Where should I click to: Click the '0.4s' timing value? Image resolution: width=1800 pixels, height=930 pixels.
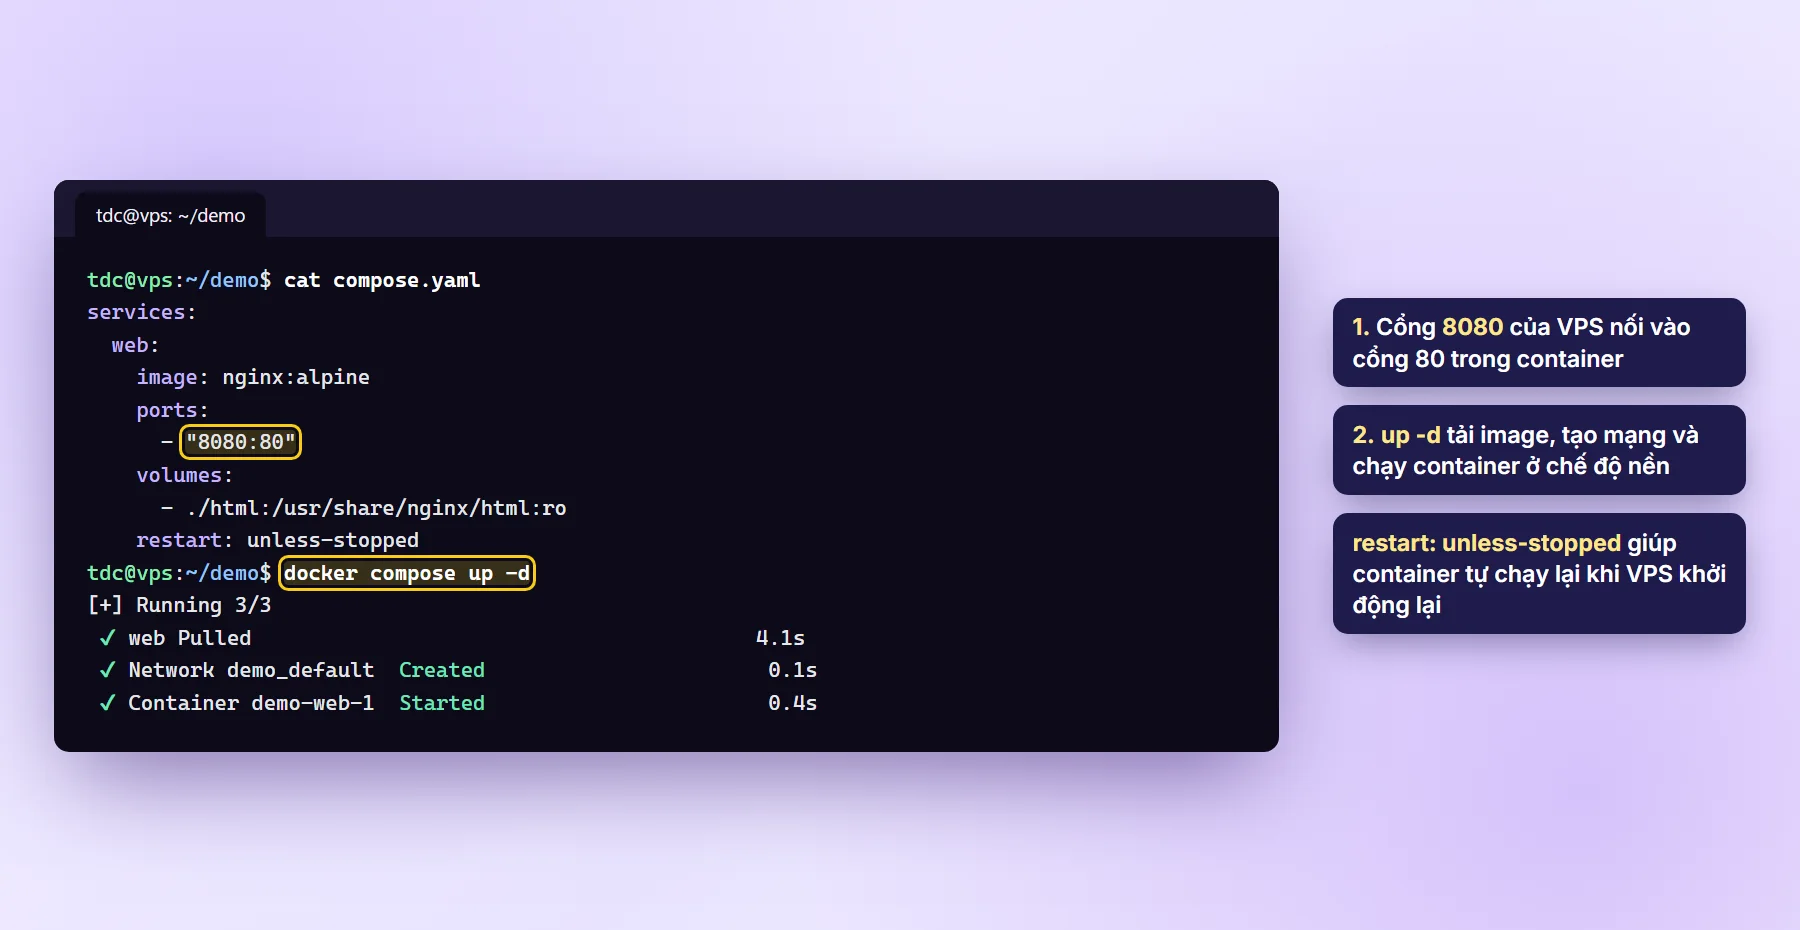(792, 703)
